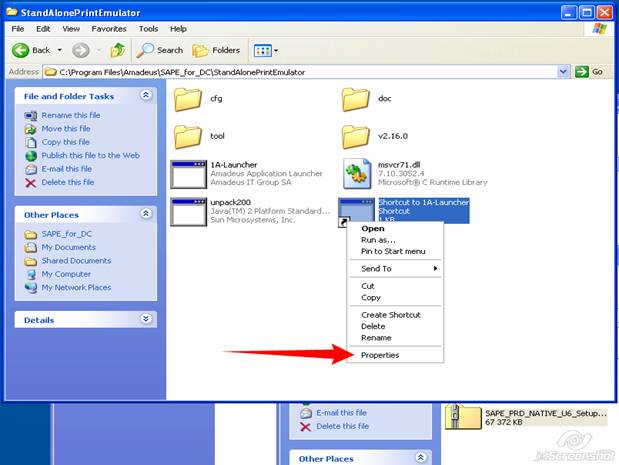Click Delete this file in front window
This screenshot has height=465, width=619.
point(68,182)
